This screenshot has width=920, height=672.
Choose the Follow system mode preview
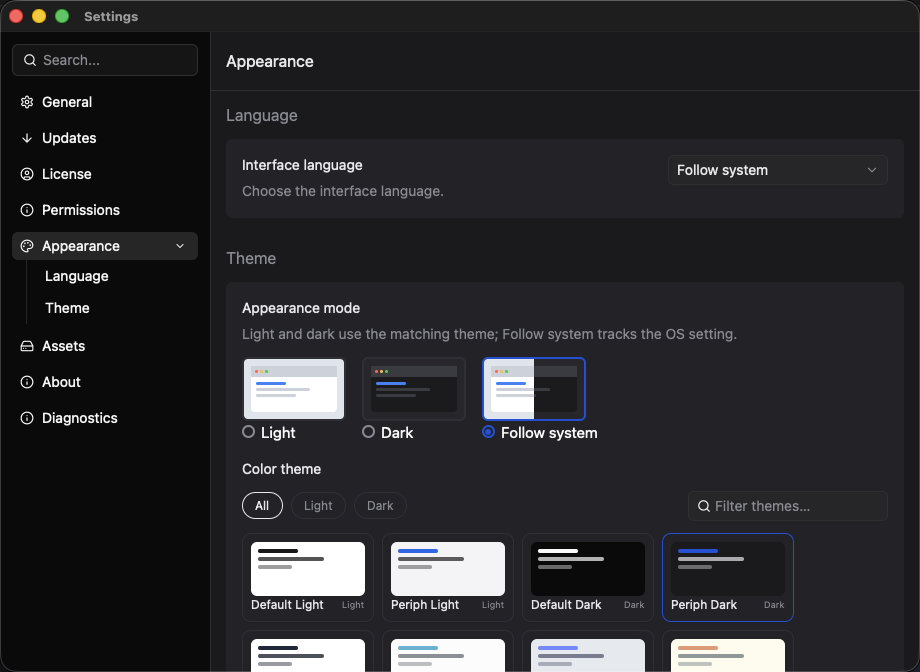(x=534, y=389)
